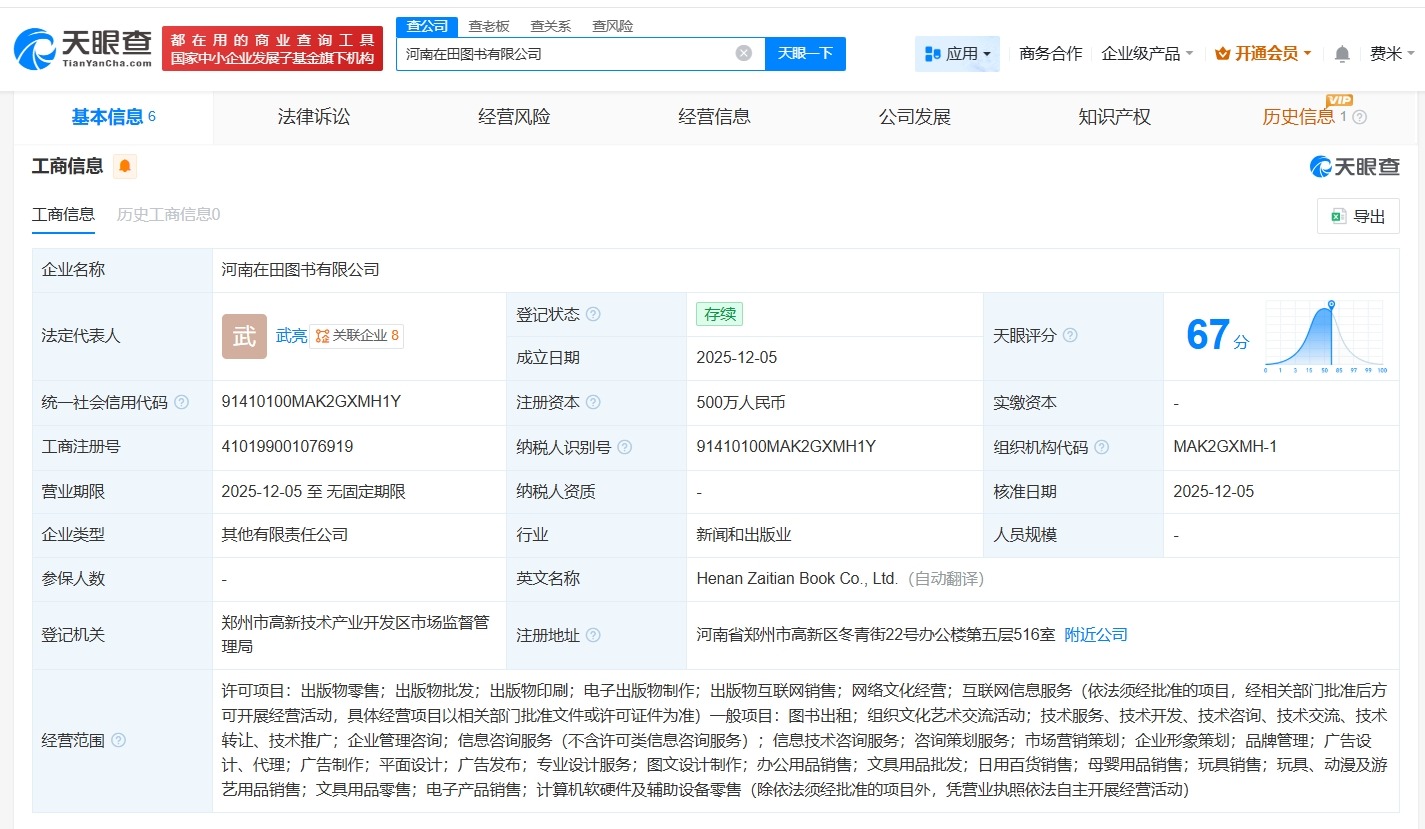Screen dimensions: 1425x829
Task: Open the 附近公司 link near the registered address
Action: click(x=1095, y=634)
